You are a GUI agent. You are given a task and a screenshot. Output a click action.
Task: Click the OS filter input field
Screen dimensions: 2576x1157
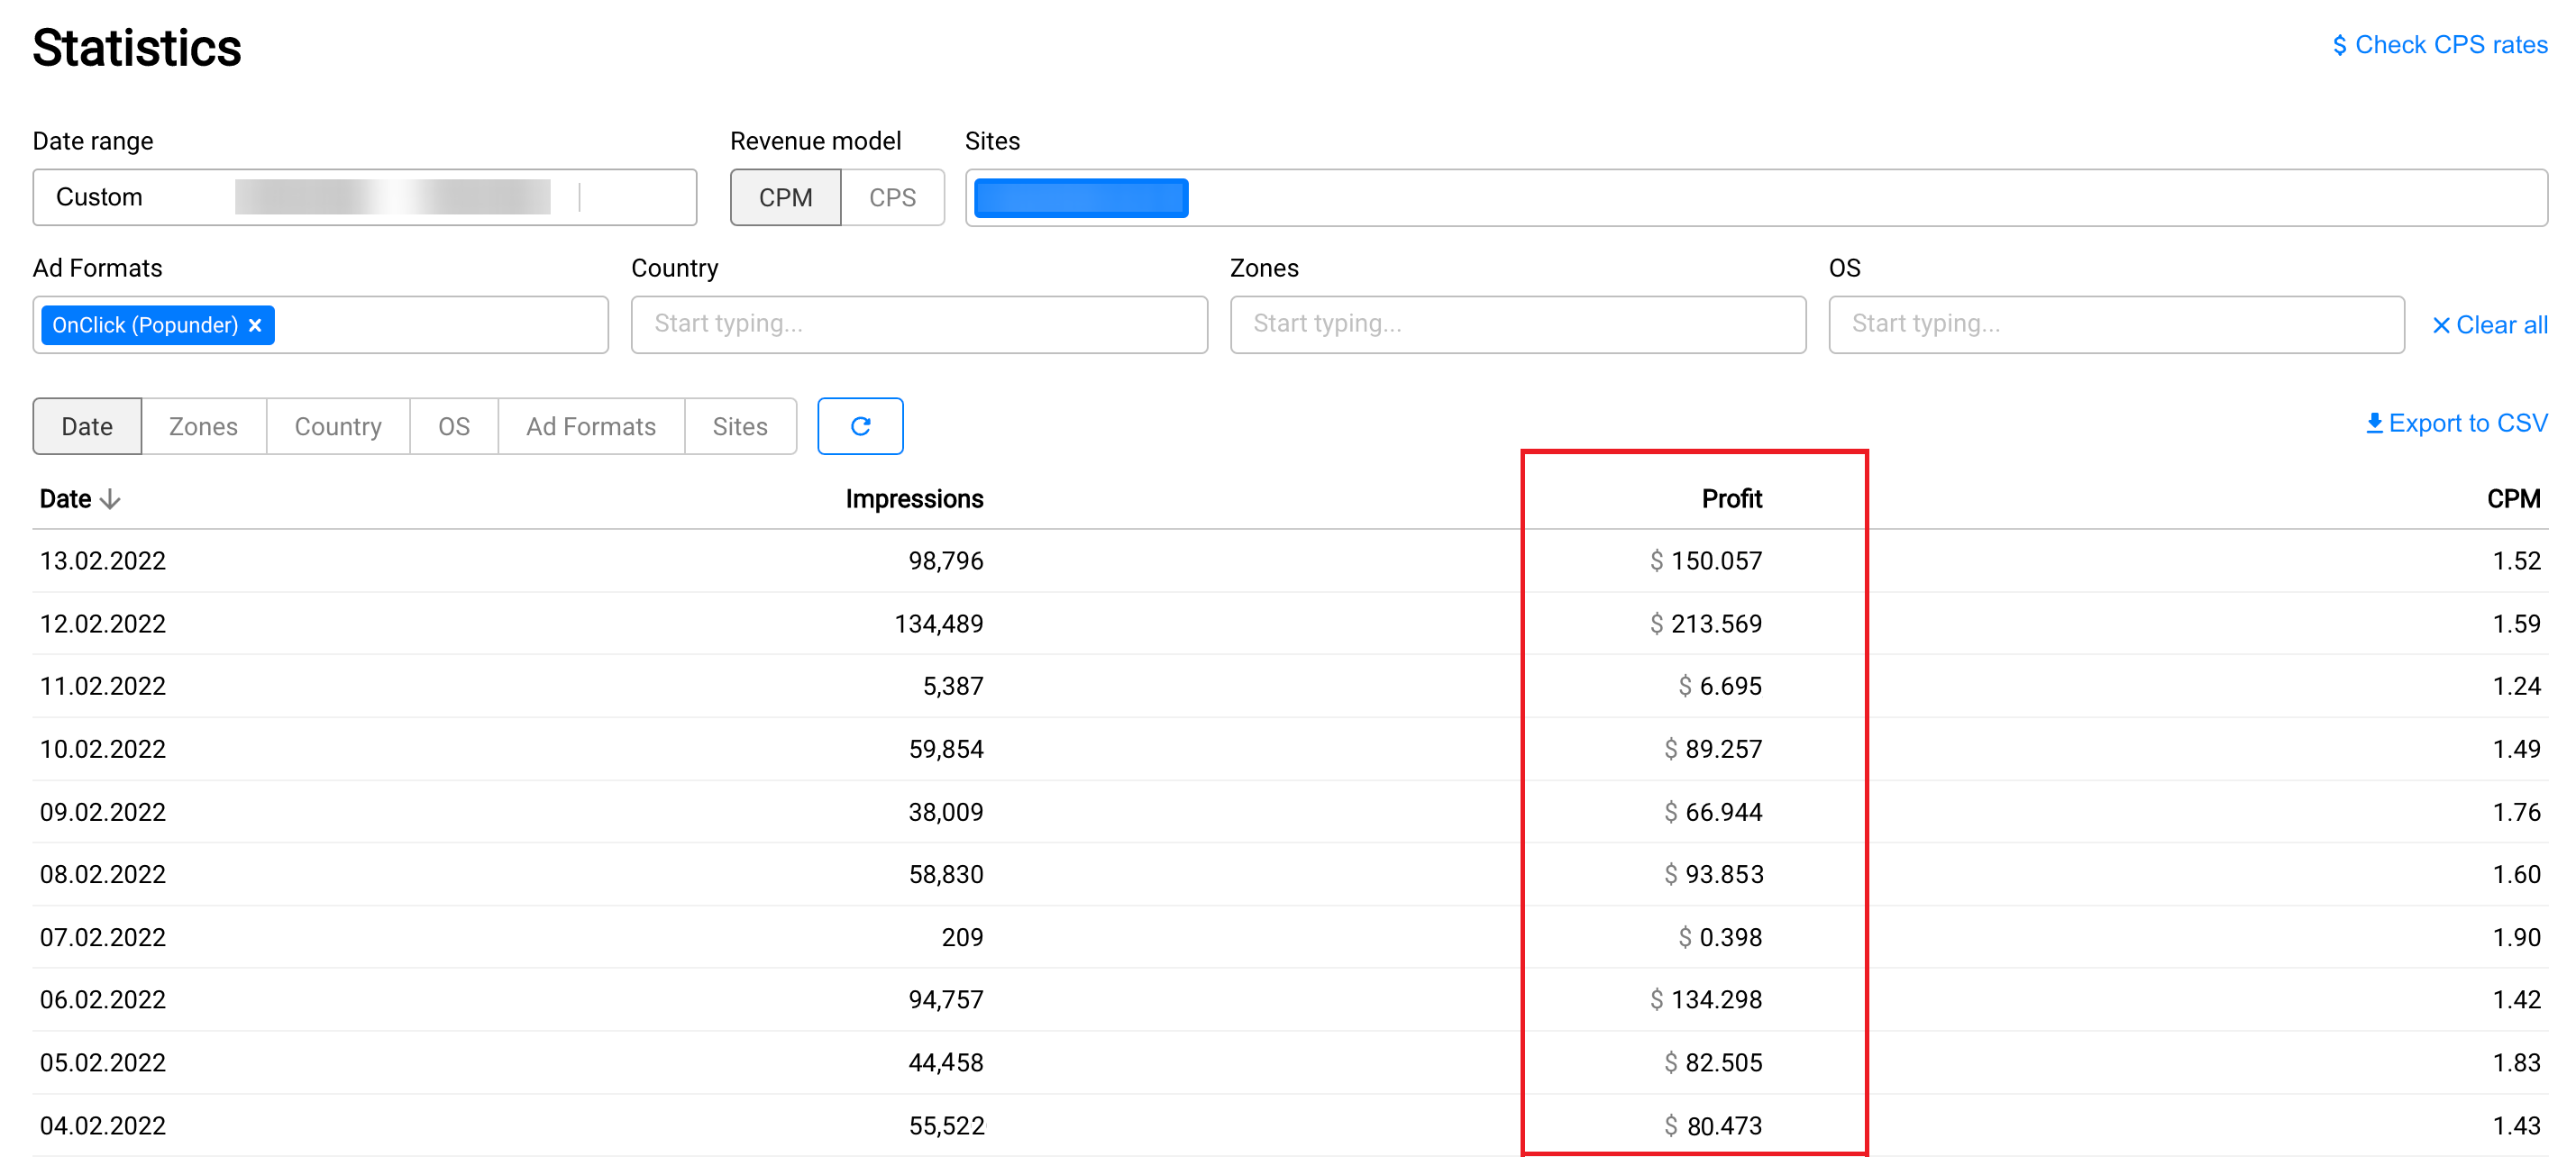coord(2115,324)
